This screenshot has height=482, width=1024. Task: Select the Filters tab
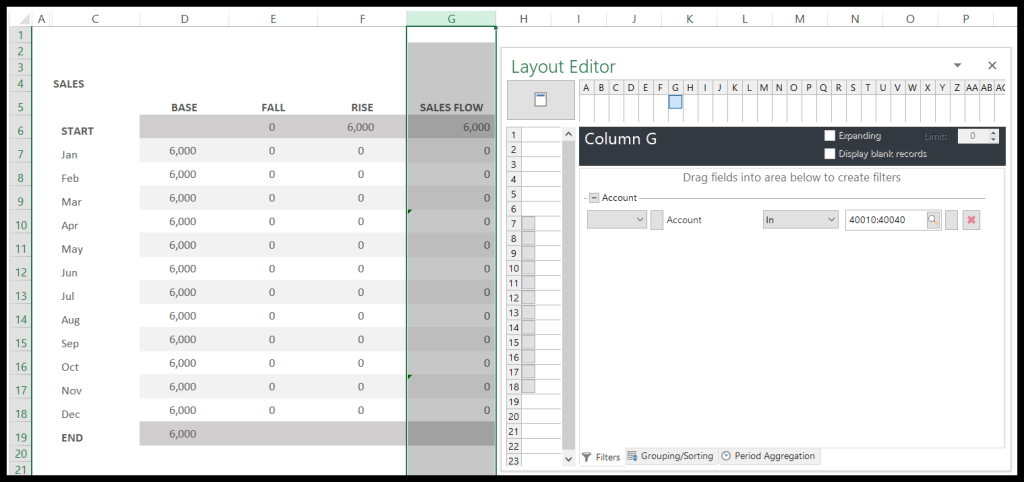tap(601, 456)
